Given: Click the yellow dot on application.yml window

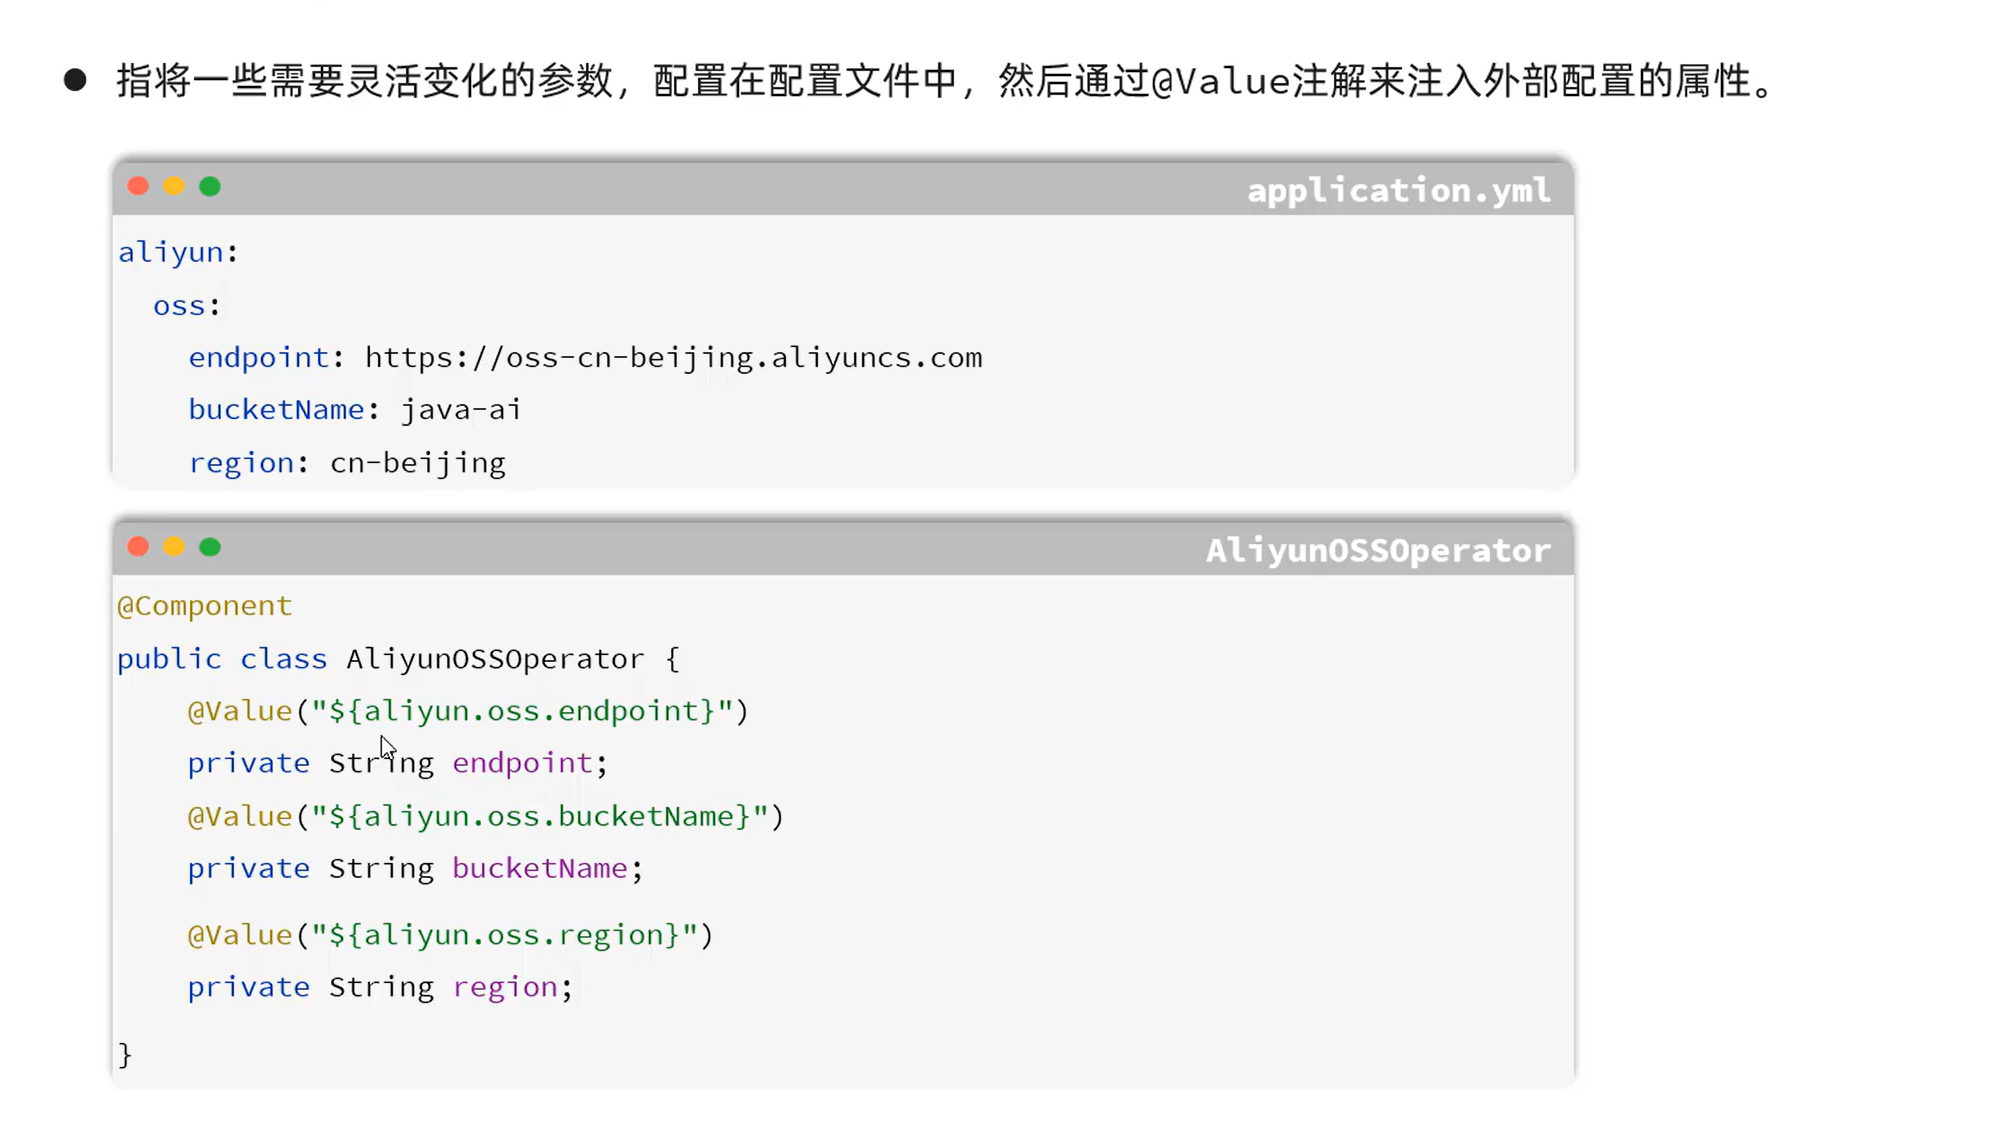Looking at the screenshot, I should pos(174,187).
